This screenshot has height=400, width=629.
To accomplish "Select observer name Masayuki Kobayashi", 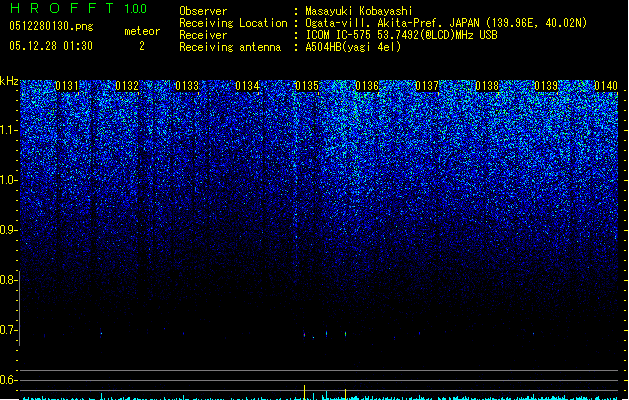I will tap(359, 11).
